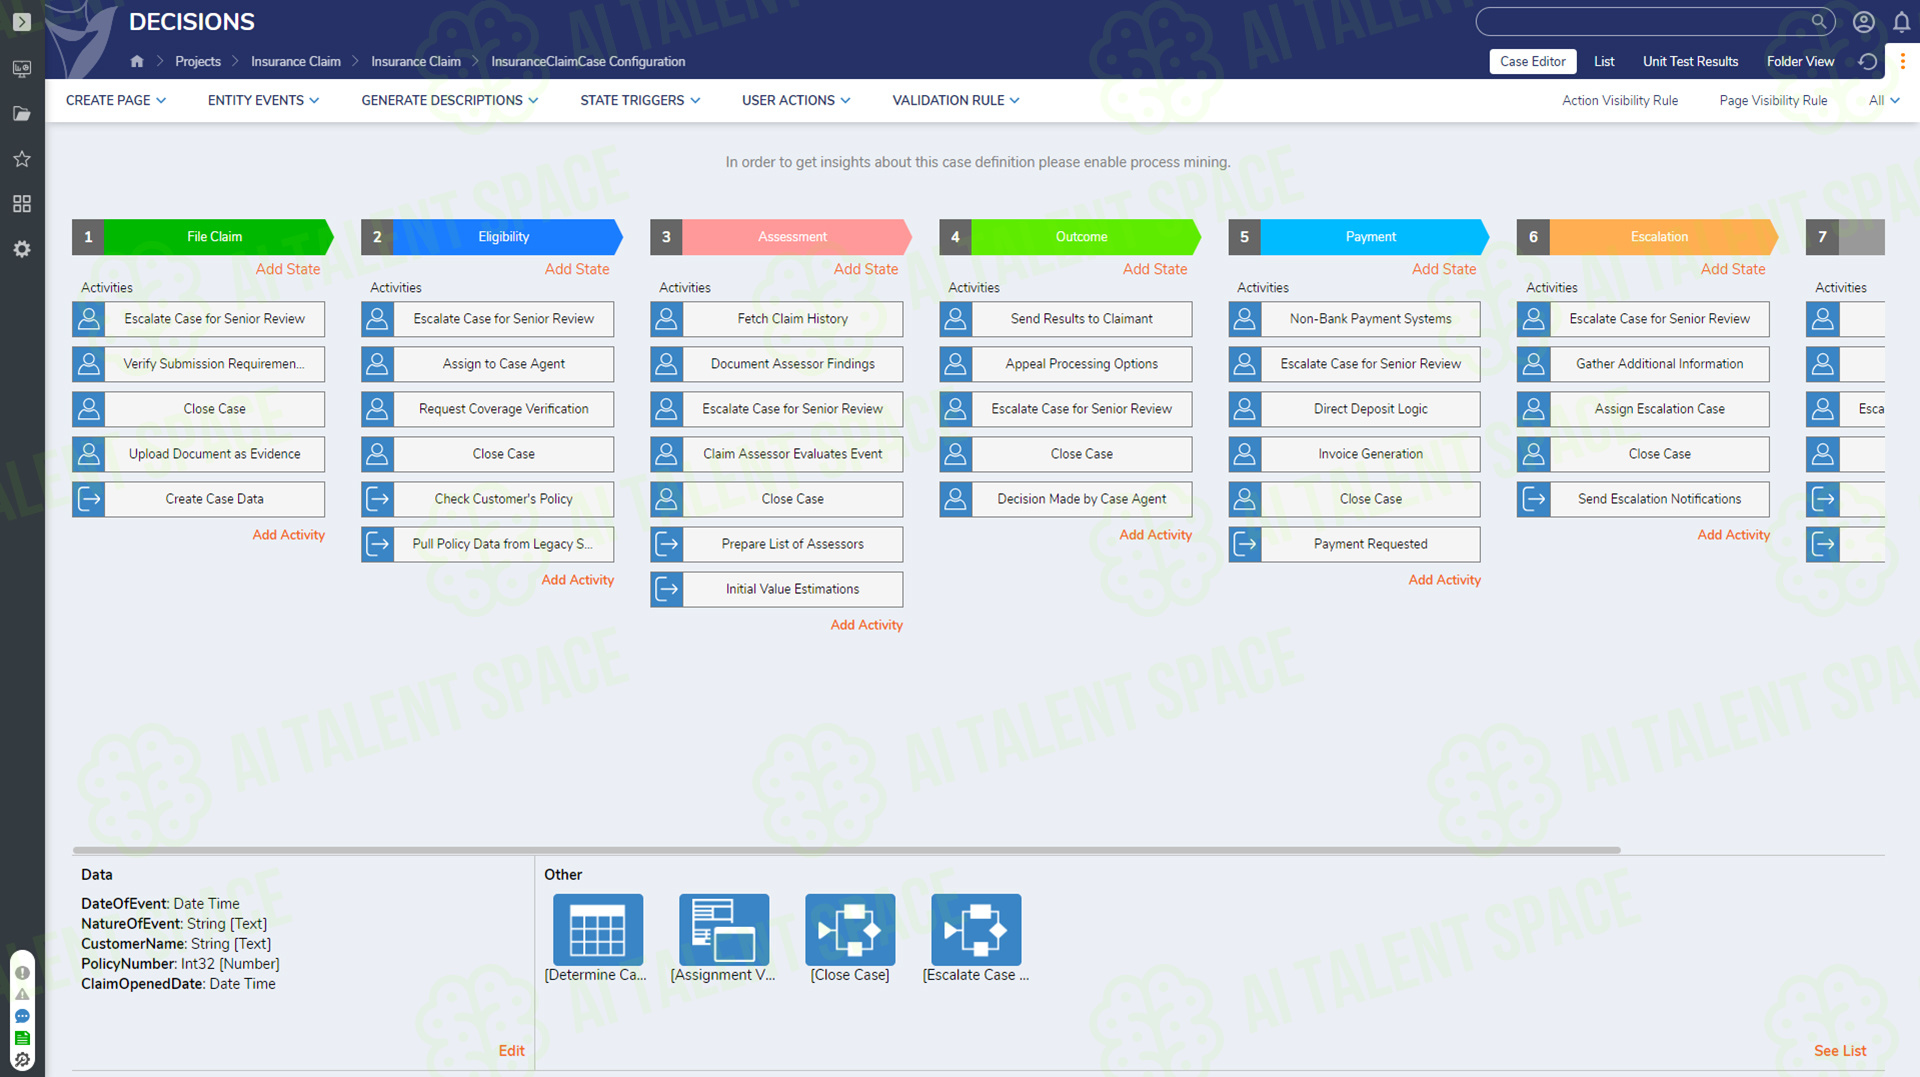Click the horizontal scrollbar above Data panel
Image resolution: width=1920 pixels, height=1077 pixels.
[846, 850]
